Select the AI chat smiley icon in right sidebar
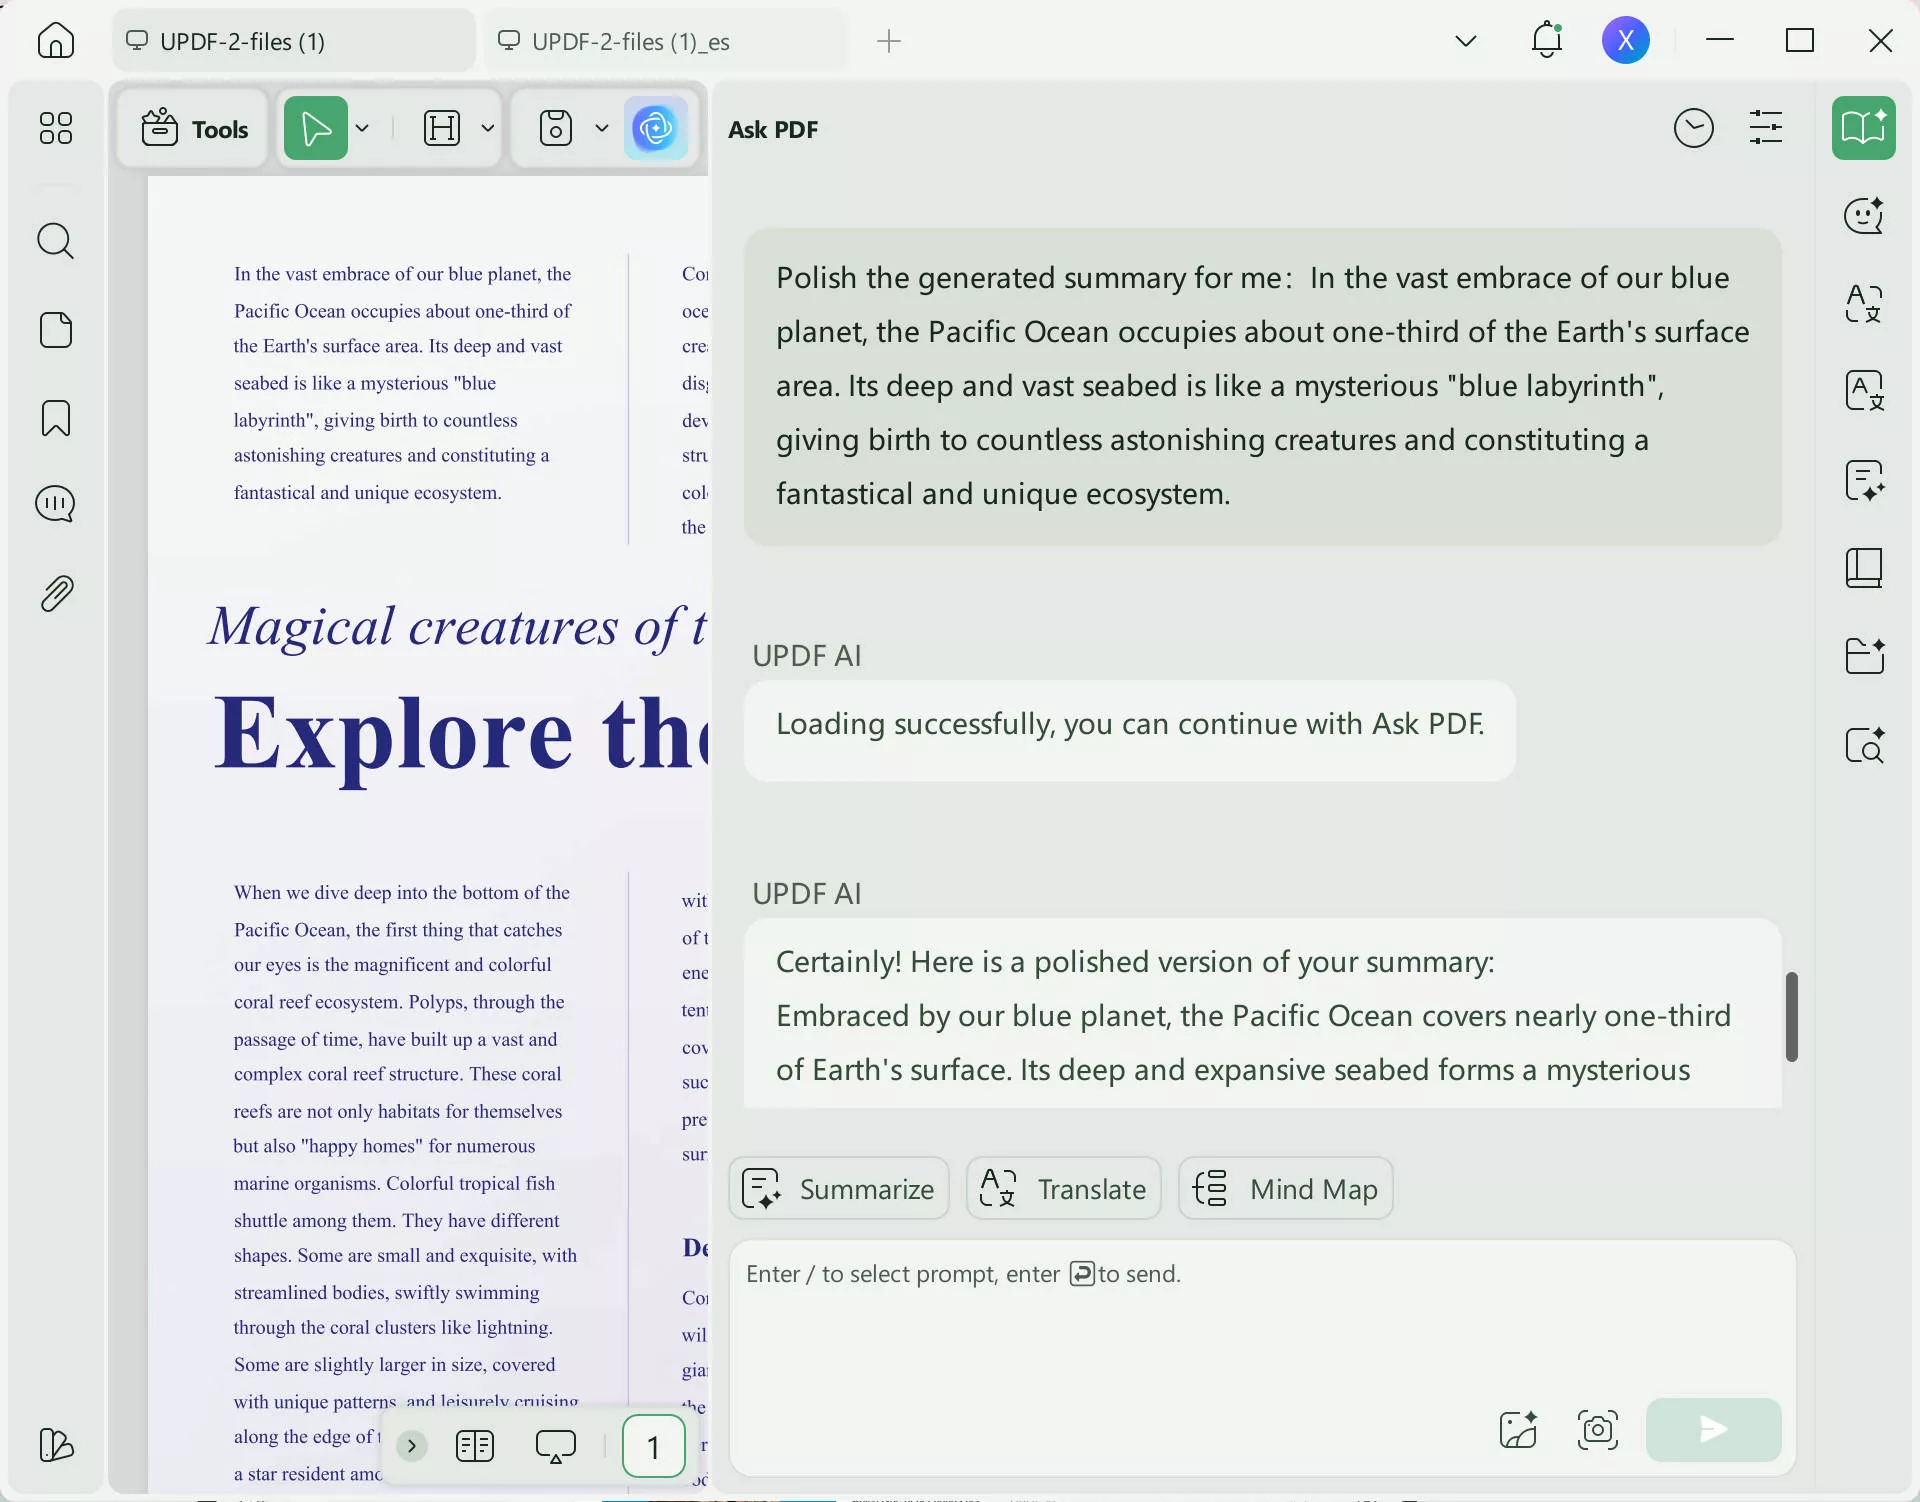Screen dimensions: 1920x1502 coord(1862,216)
